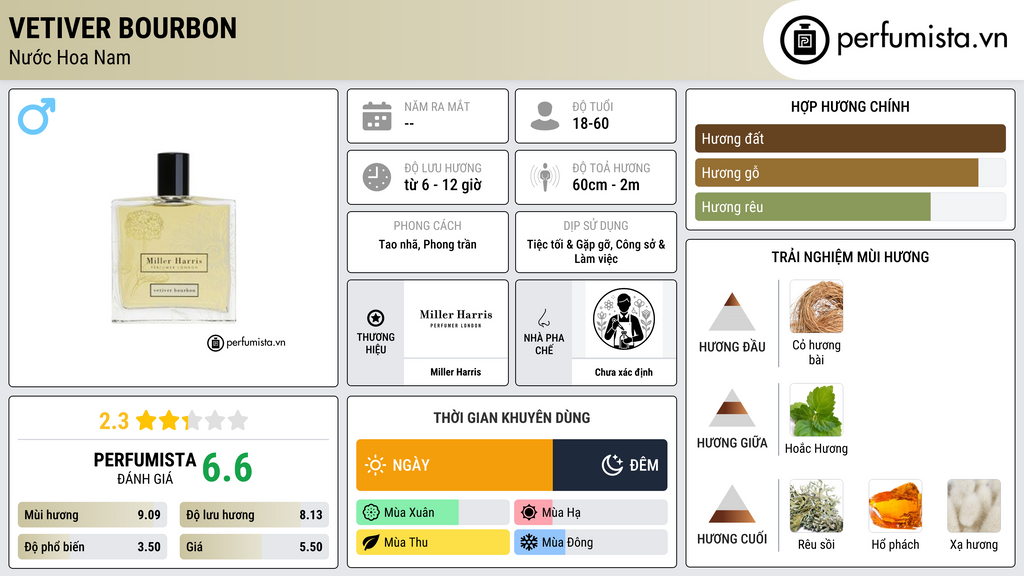Screen dimensions: 1024x576
Task: Click the moon icon in Đêm bar
Action: pos(612,465)
